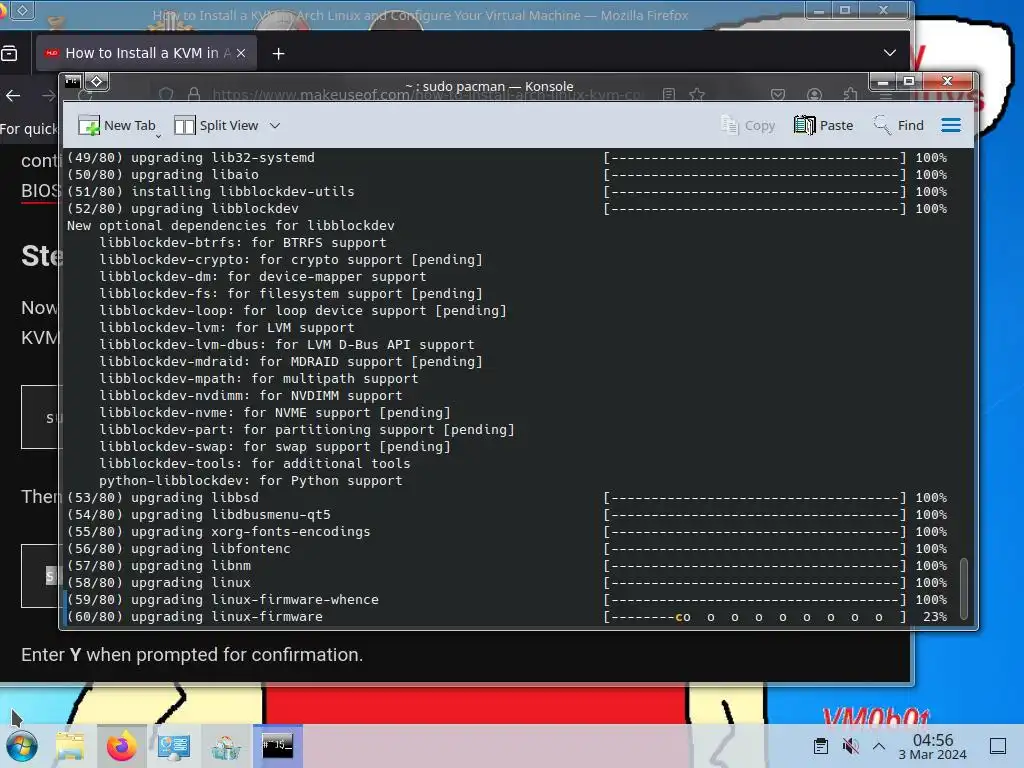Open a new Firefox tab with plus button
Image resolution: width=1024 pixels, height=768 pixels.
click(278, 54)
